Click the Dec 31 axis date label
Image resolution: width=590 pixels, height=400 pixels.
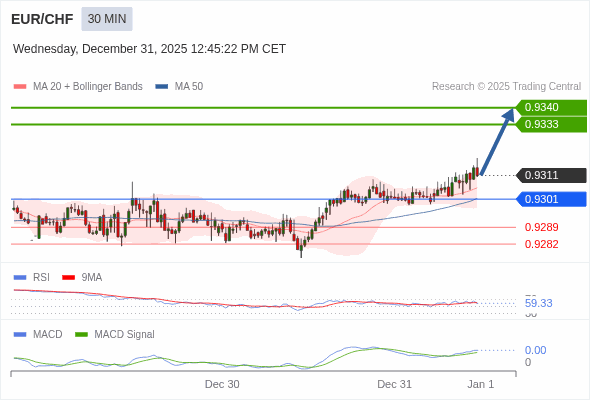[394, 384]
